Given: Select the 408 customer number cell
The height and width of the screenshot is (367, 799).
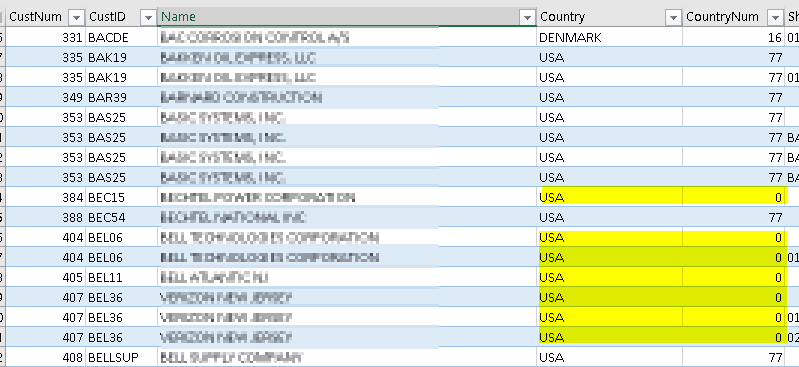Looking at the screenshot, I should [45, 357].
